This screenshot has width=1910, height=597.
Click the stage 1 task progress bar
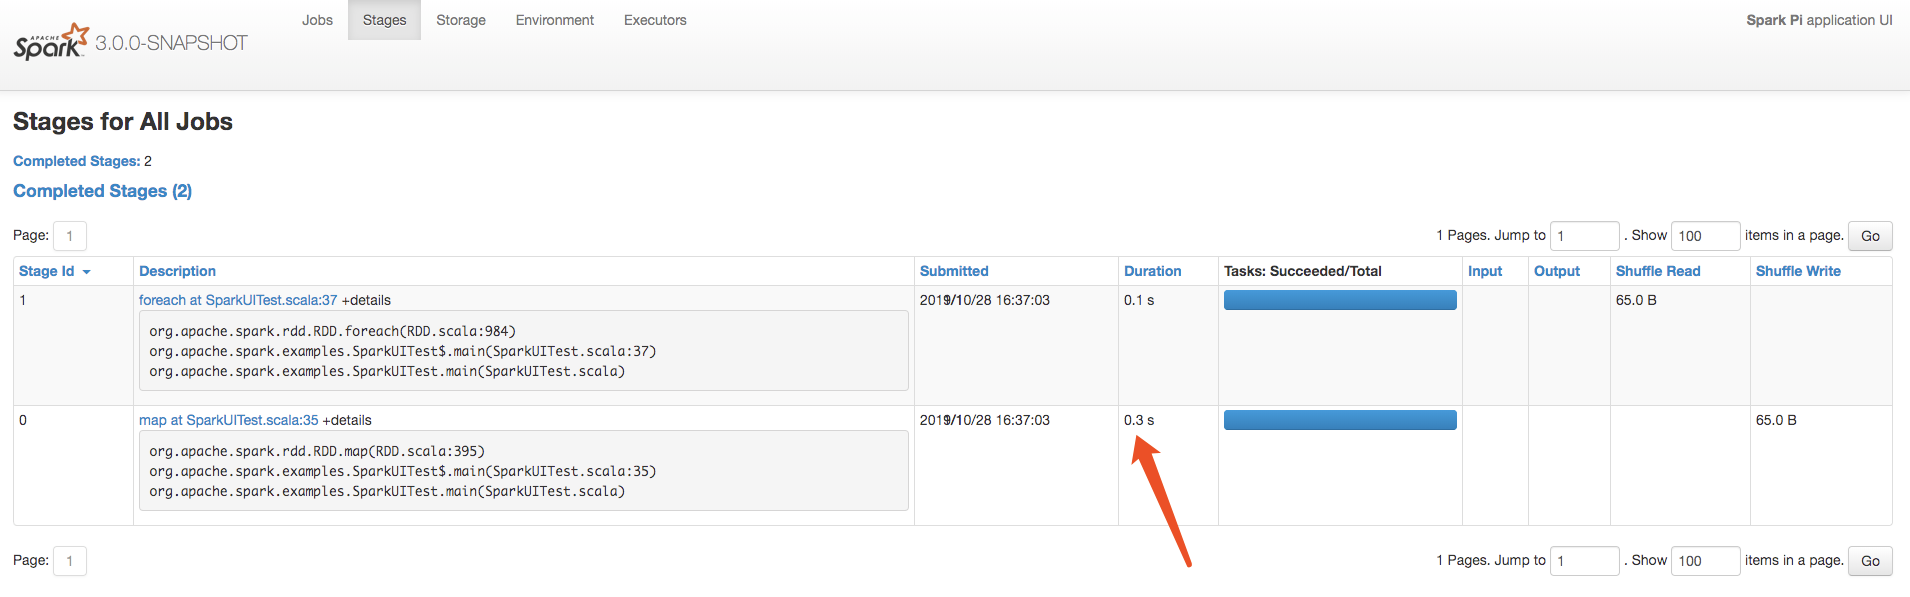click(1340, 300)
